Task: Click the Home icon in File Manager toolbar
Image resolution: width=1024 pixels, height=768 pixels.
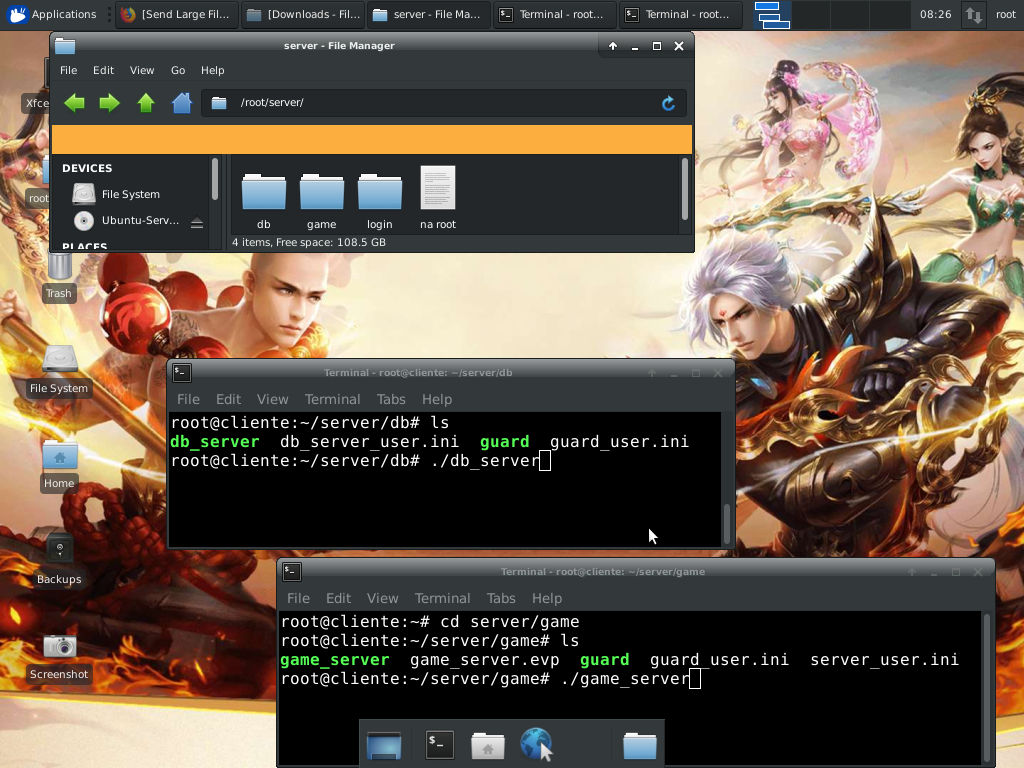Action: click(182, 103)
